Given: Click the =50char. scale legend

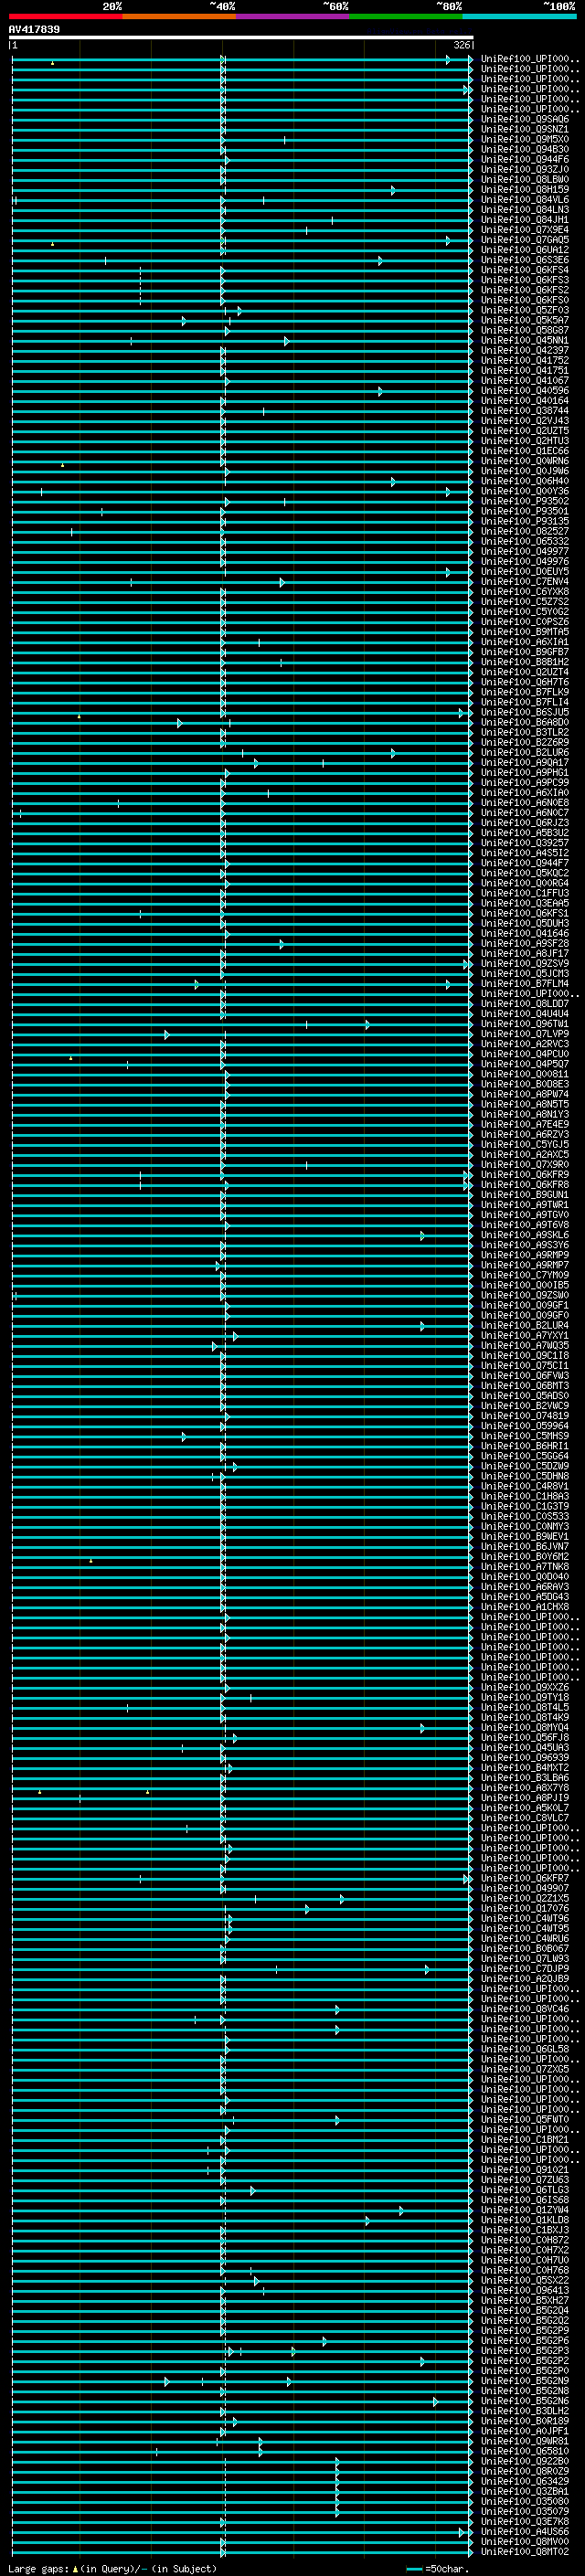Looking at the screenshot, I should (438, 2569).
